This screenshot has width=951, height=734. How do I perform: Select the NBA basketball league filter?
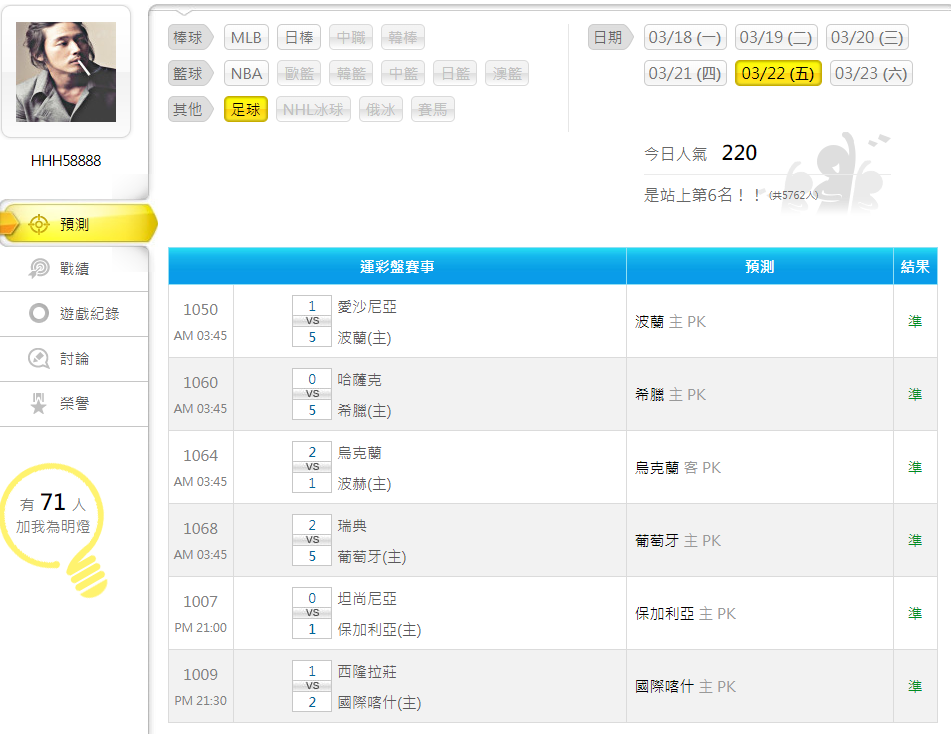coord(245,73)
